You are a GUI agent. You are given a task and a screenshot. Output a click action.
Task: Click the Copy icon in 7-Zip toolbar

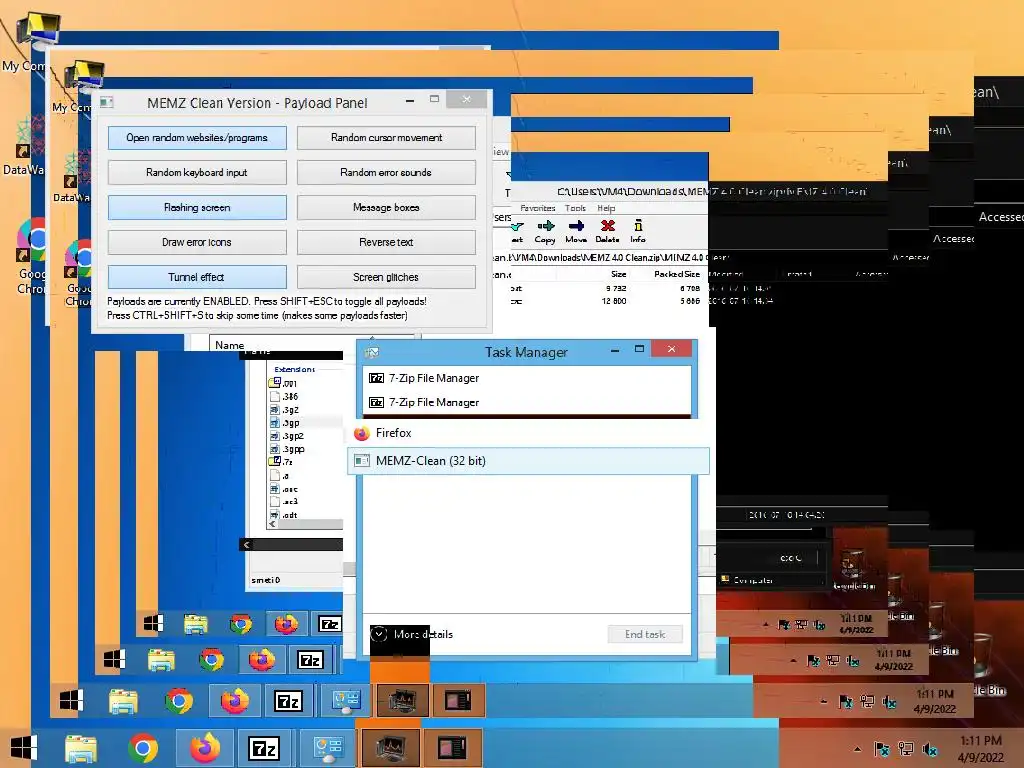pyautogui.click(x=545, y=231)
